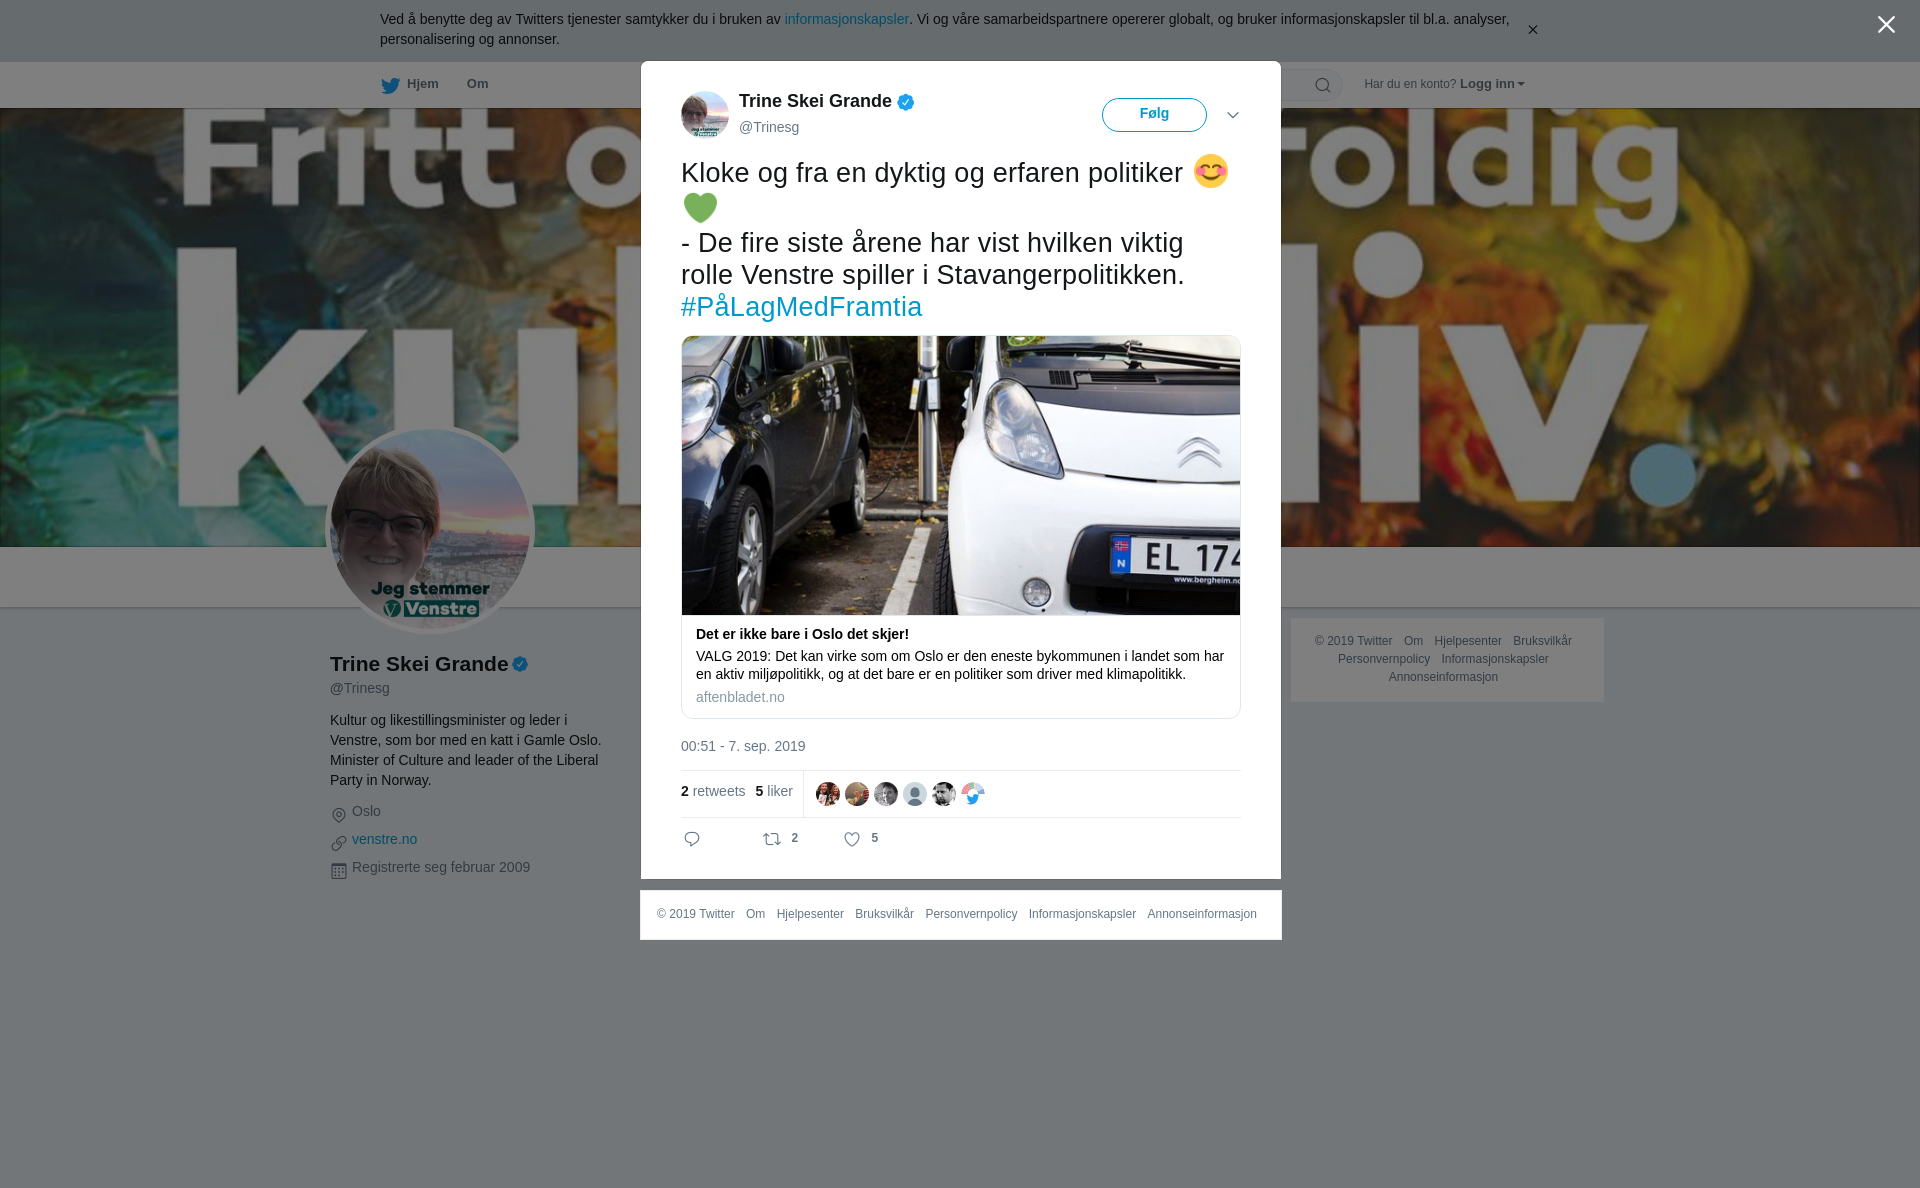The width and height of the screenshot is (1920, 1188).
Task: Visit the venstre.no profile link
Action: point(384,839)
